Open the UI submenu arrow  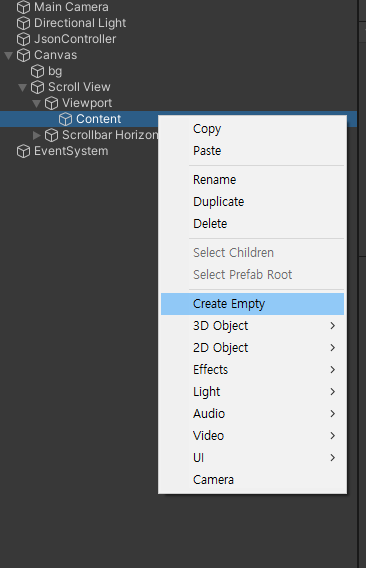click(x=333, y=458)
